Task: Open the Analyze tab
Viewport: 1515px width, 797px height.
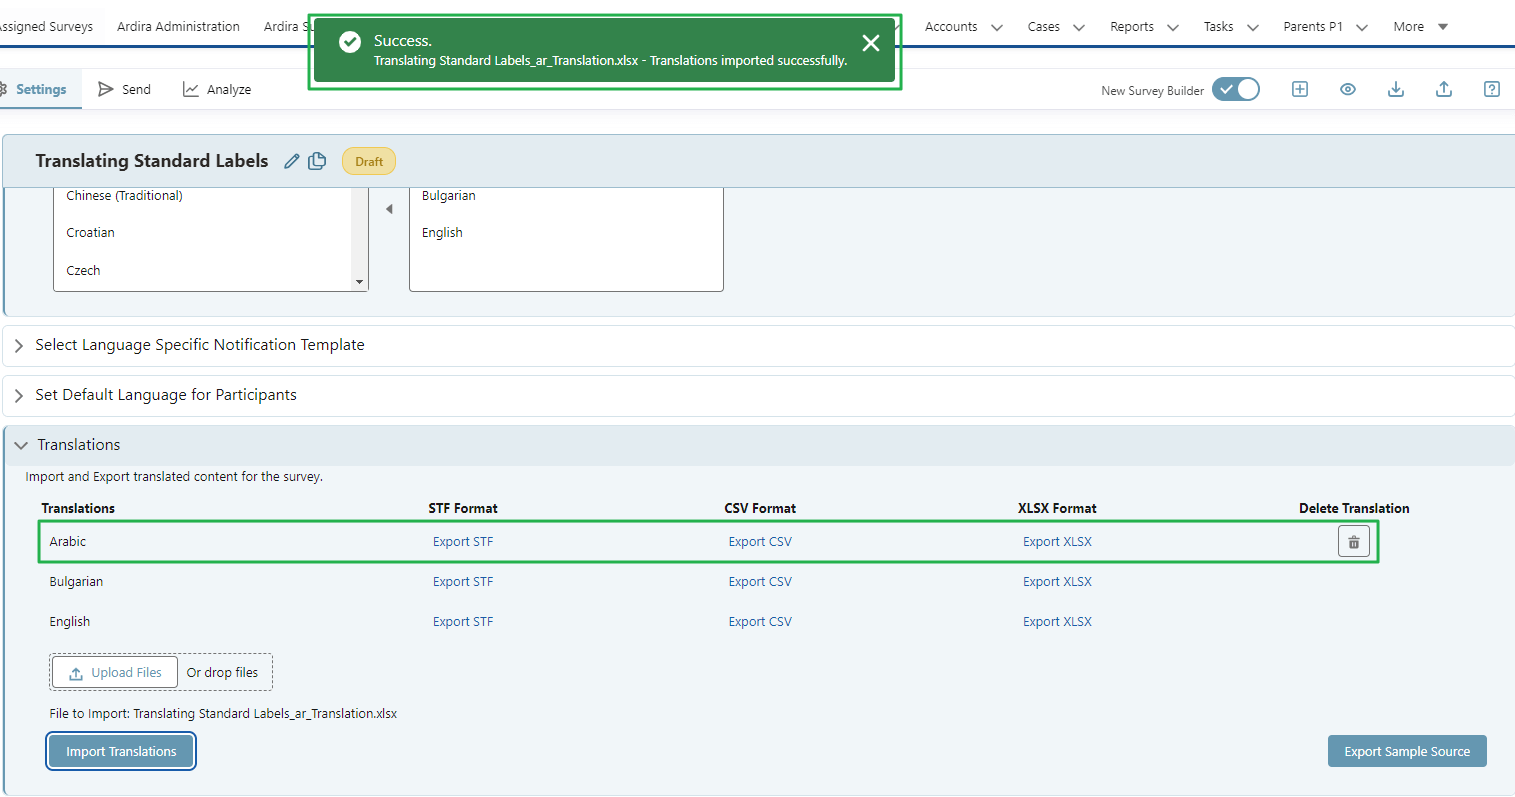Action: [216, 89]
